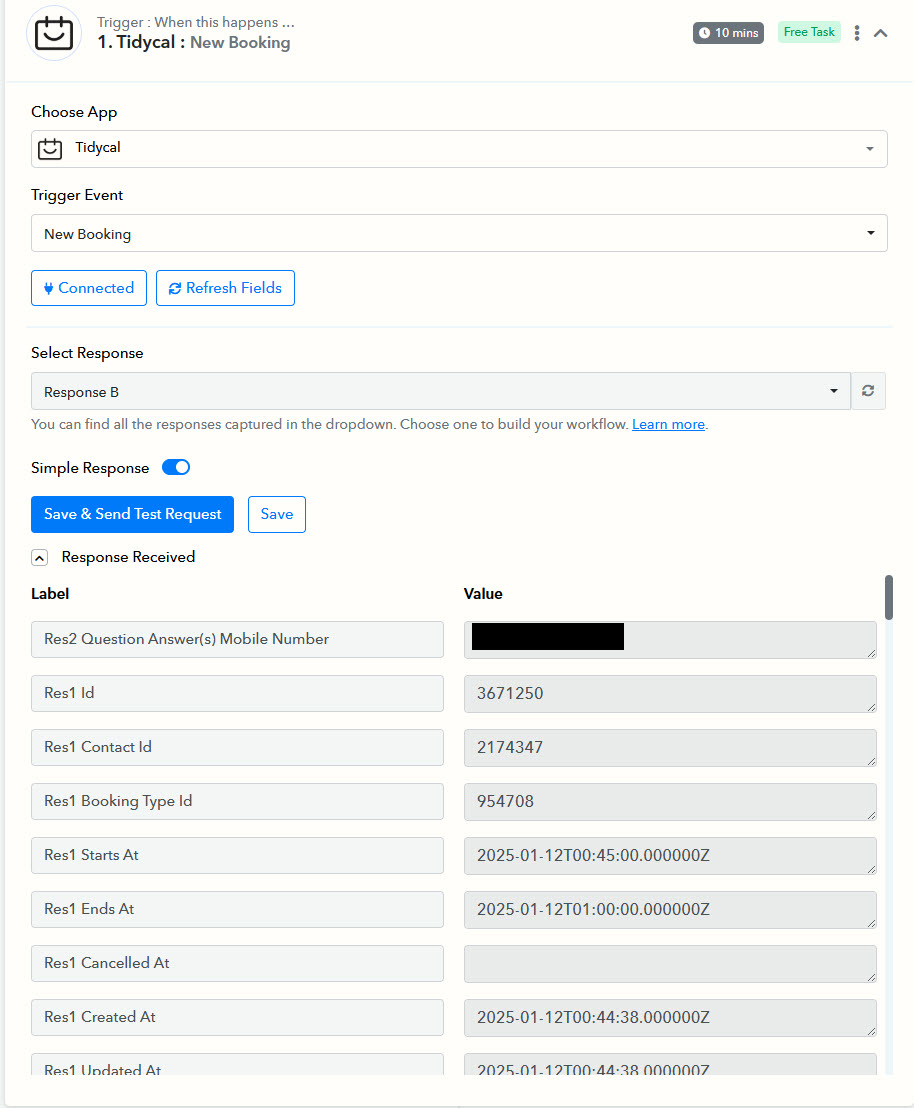Image resolution: width=914 pixels, height=1108 pixels.
Task: Click the Tidycal calendar icon in step header
Action: tap(54, 33)
